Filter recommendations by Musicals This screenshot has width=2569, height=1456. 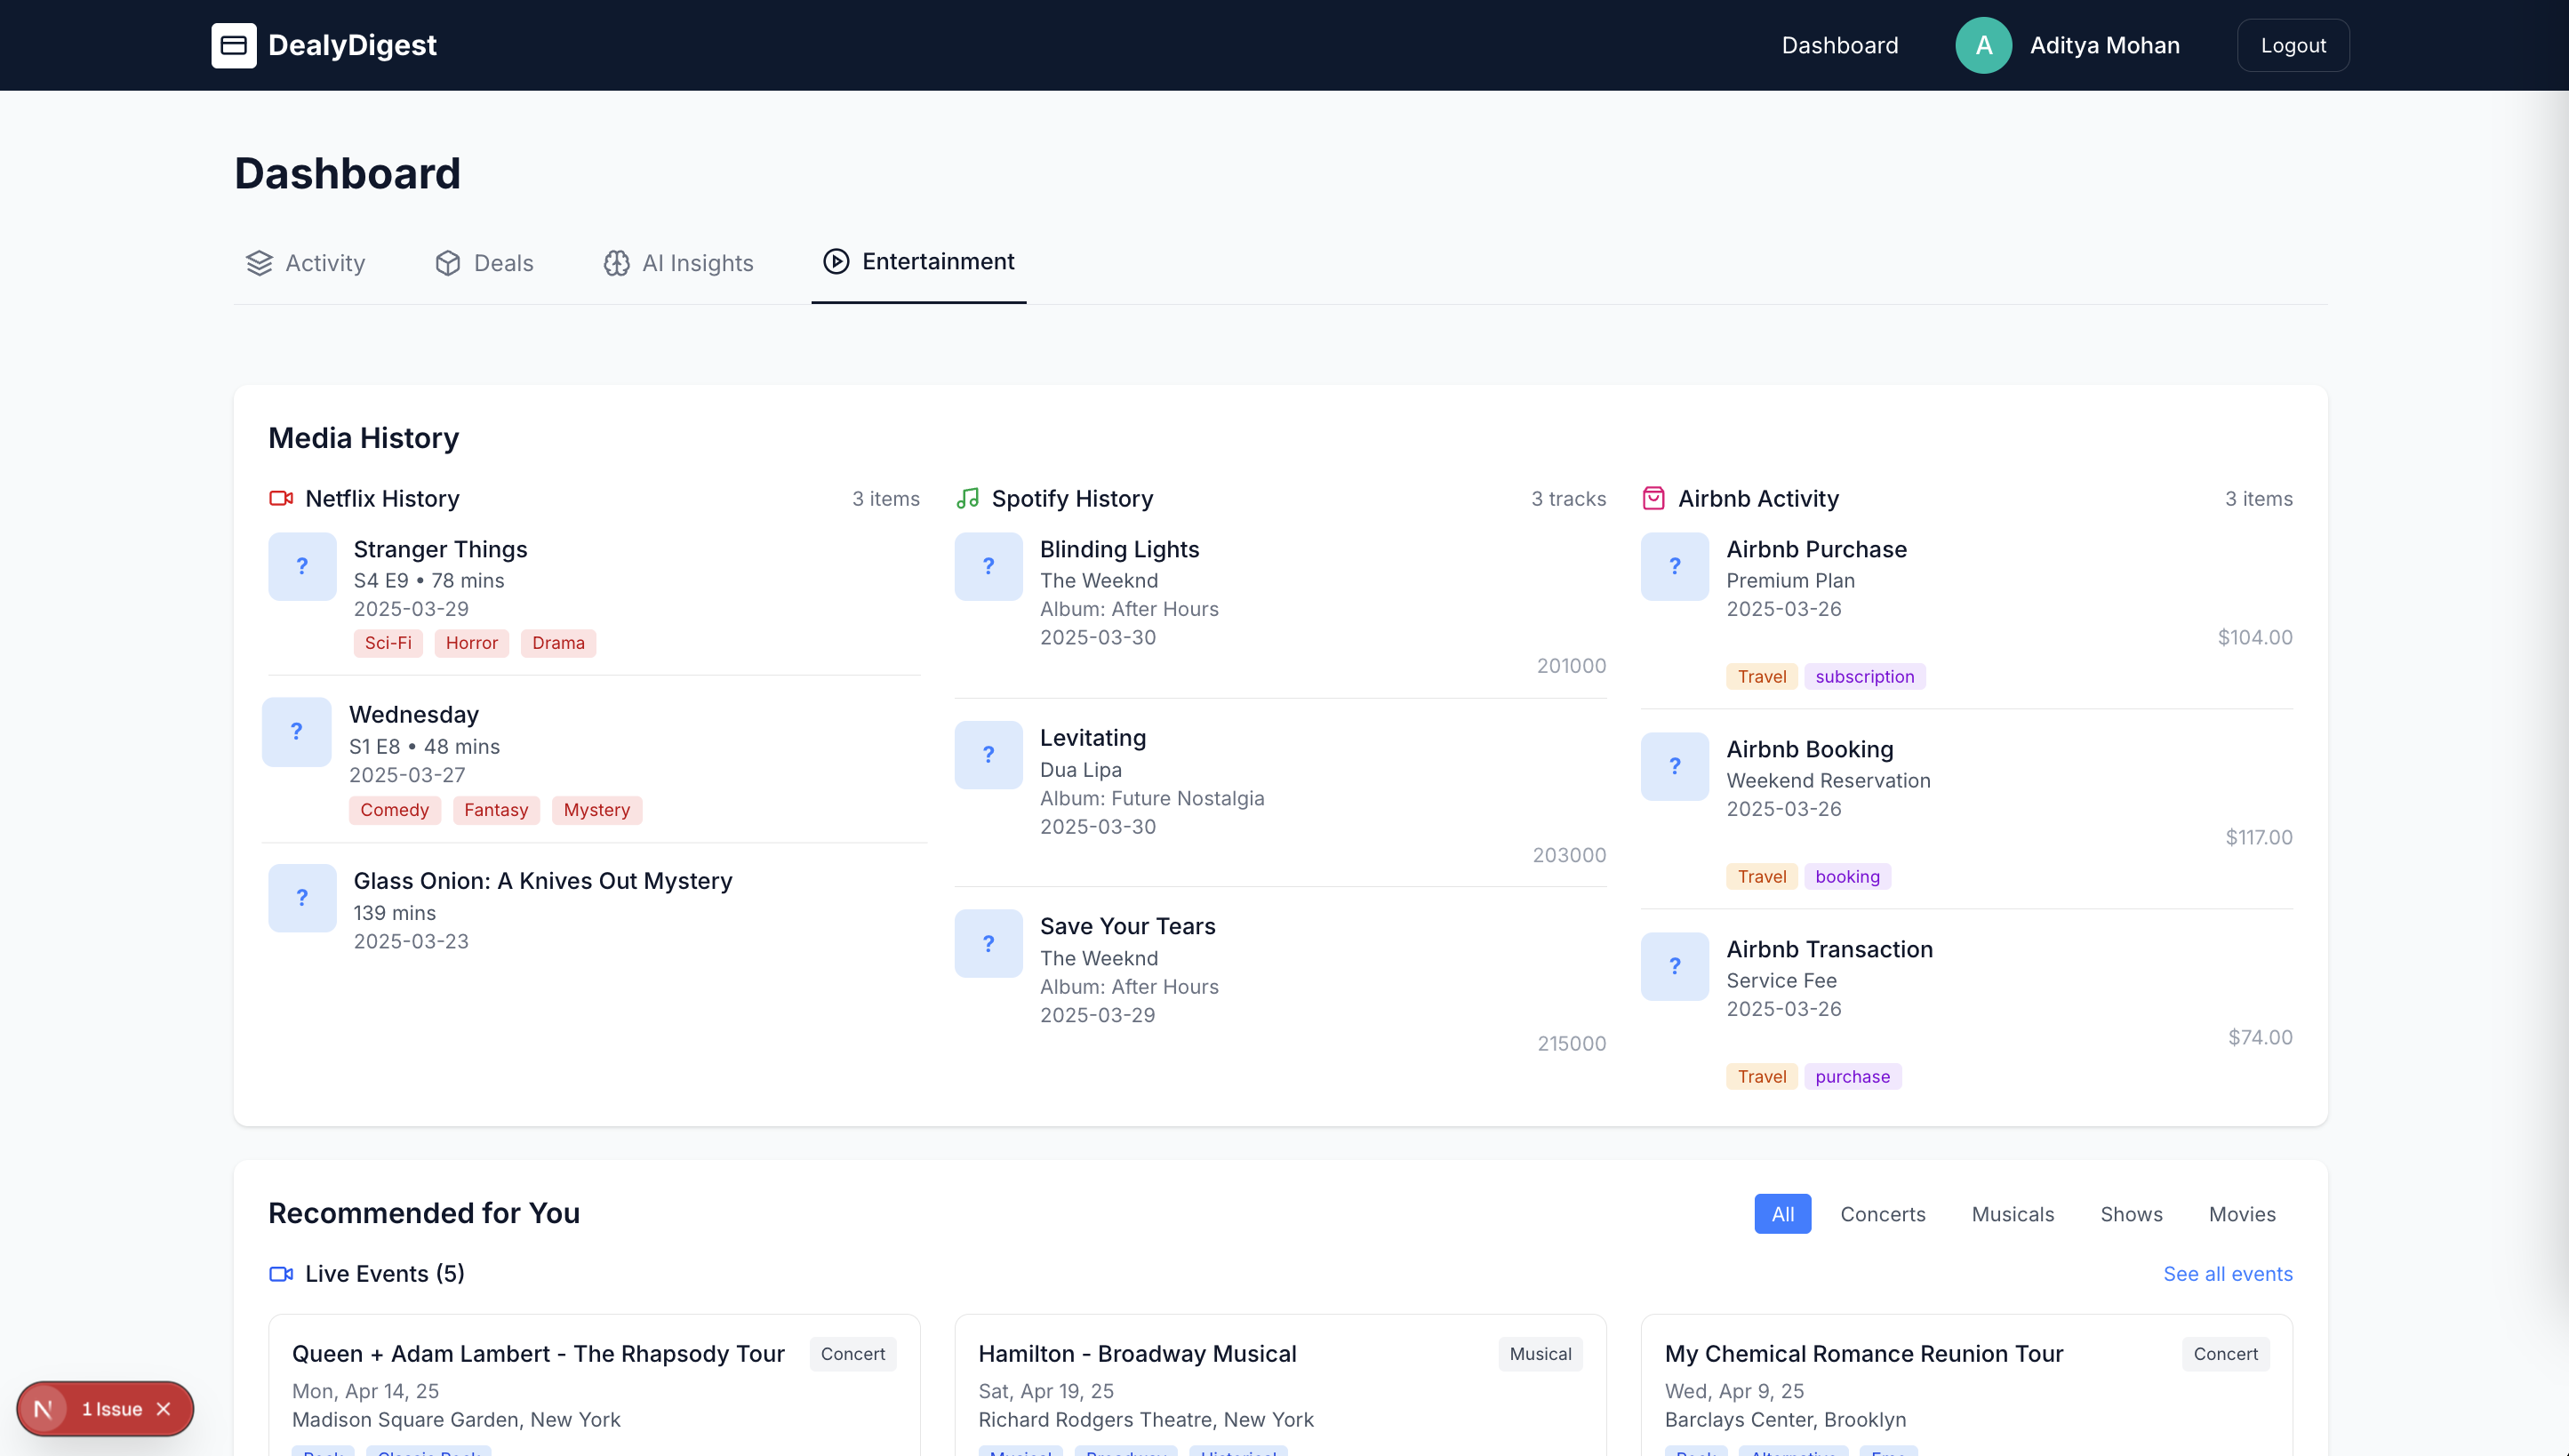pos(2012,1213)
